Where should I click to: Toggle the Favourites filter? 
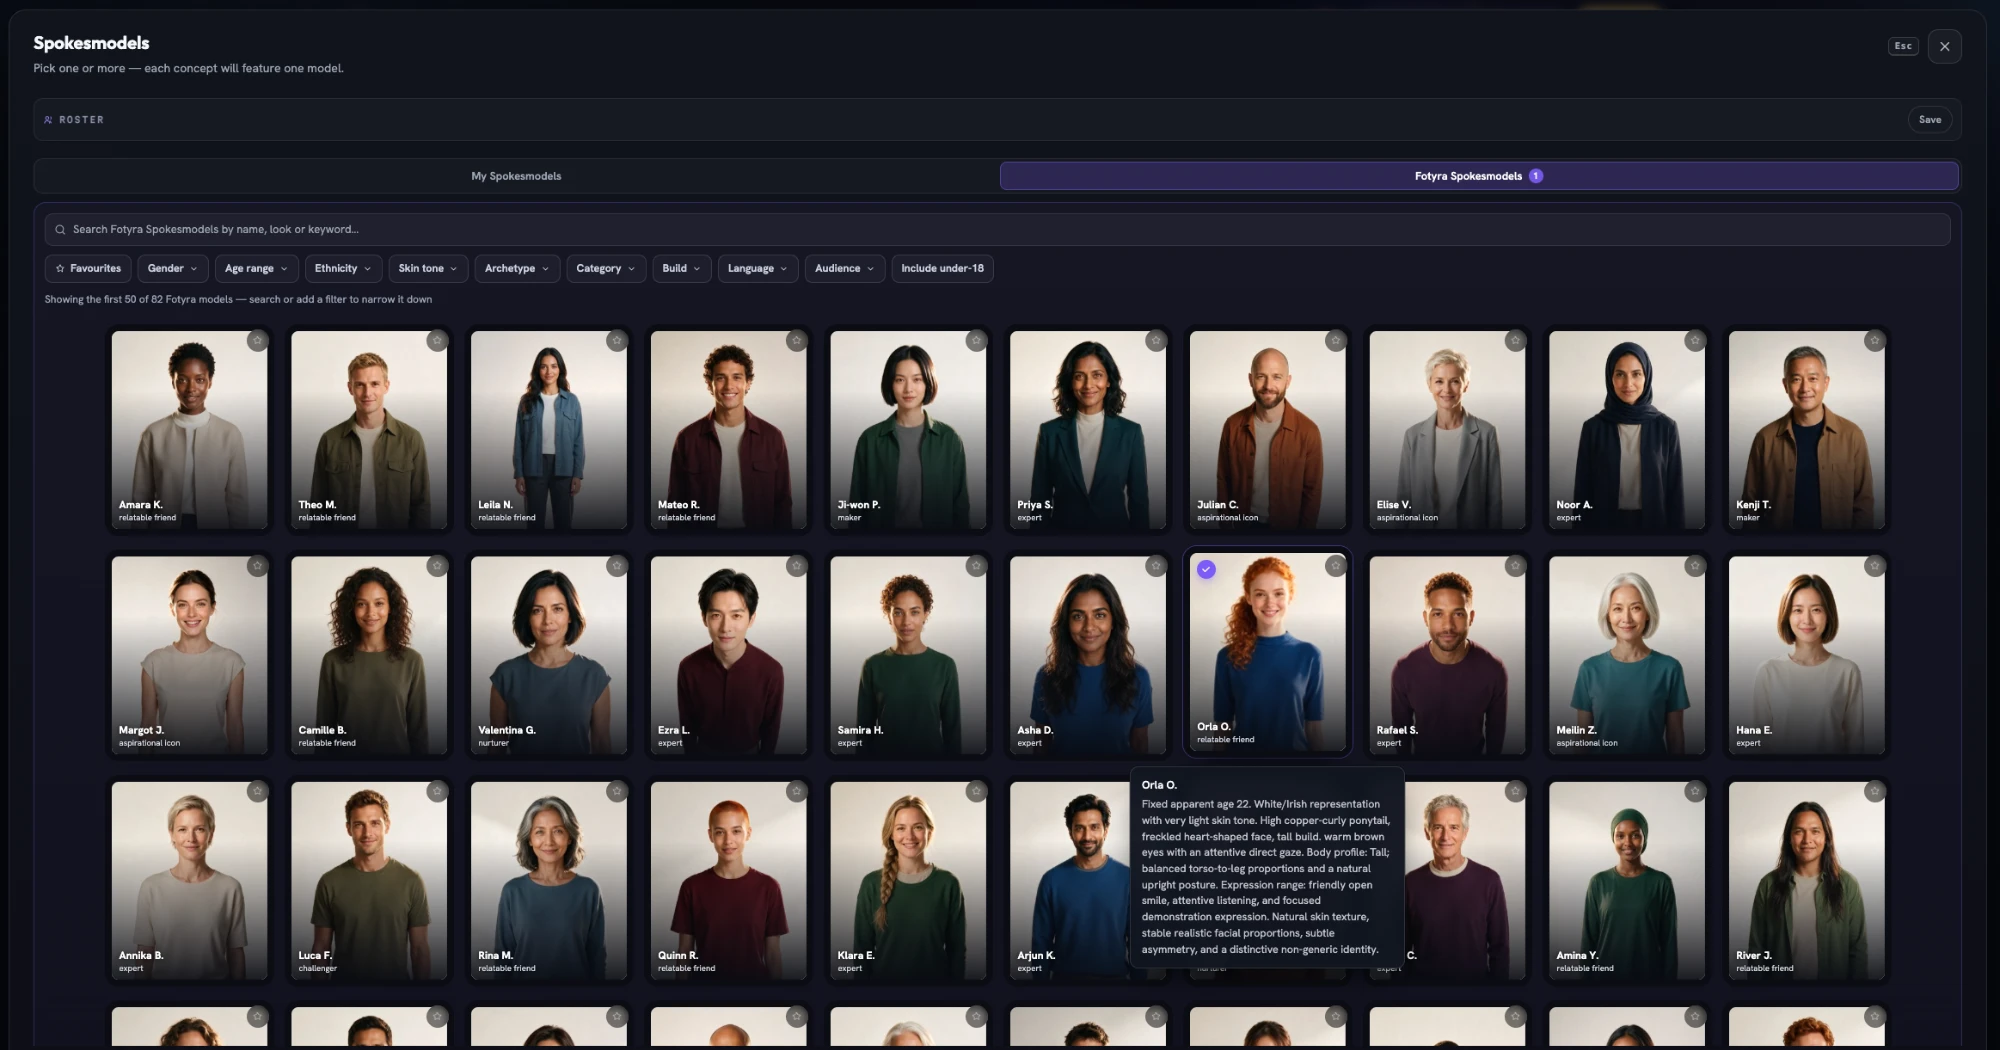(88, 268)
